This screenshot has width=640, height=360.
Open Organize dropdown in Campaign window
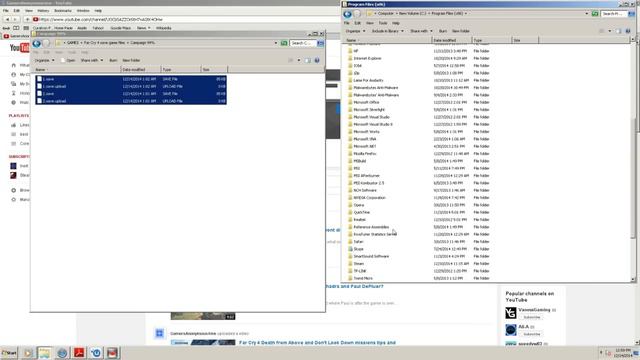point(44,60)
